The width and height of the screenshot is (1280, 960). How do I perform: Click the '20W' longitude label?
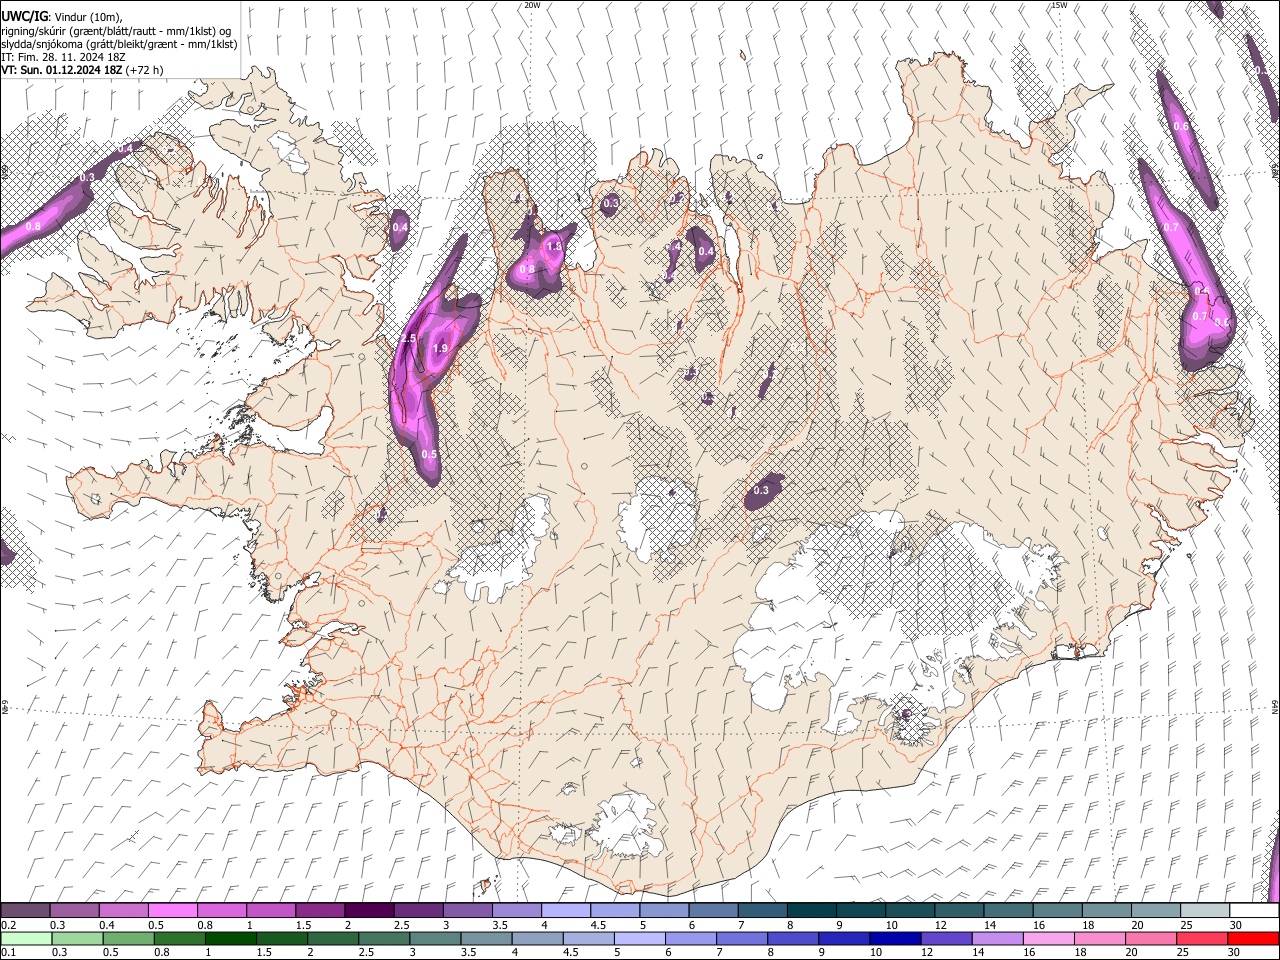(x=532, y=5)
